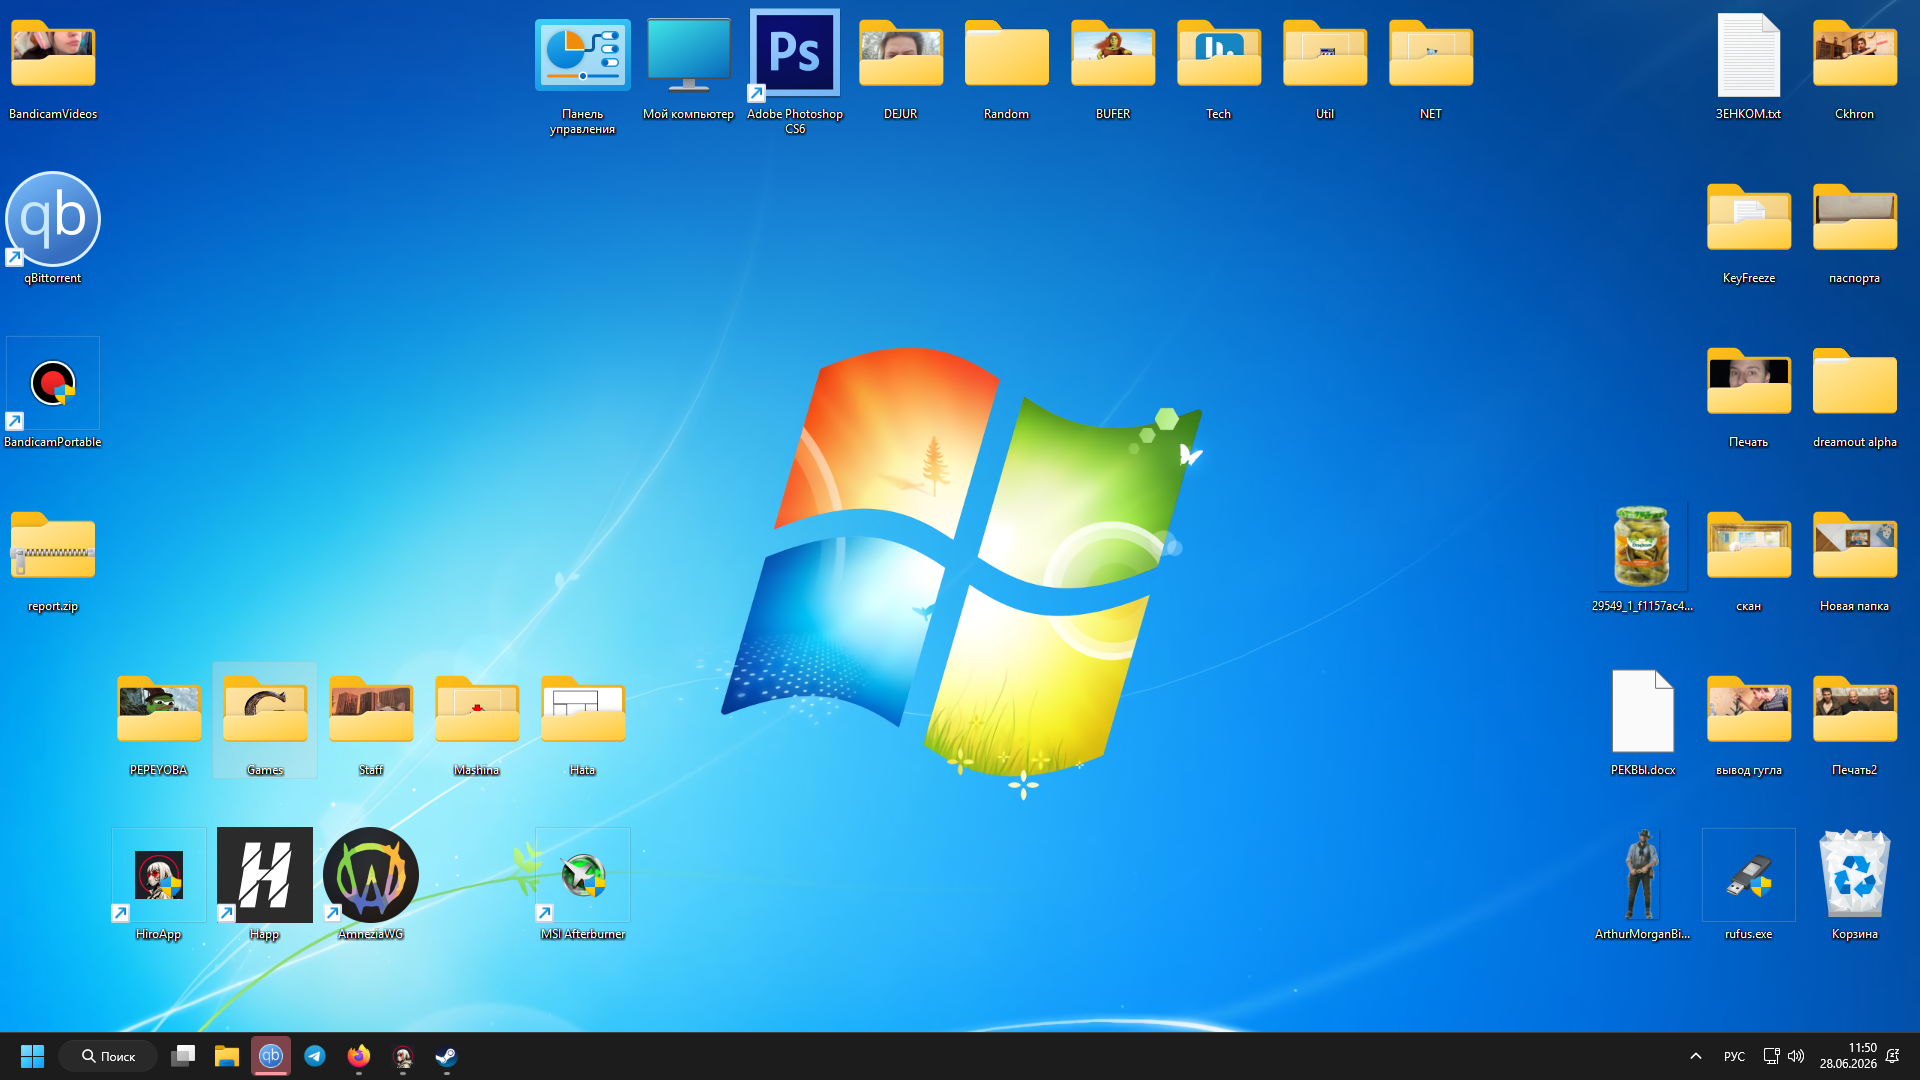1920x1080 pixels.
Task: Select the NET folder
Action: click(x=1431, y=66)
